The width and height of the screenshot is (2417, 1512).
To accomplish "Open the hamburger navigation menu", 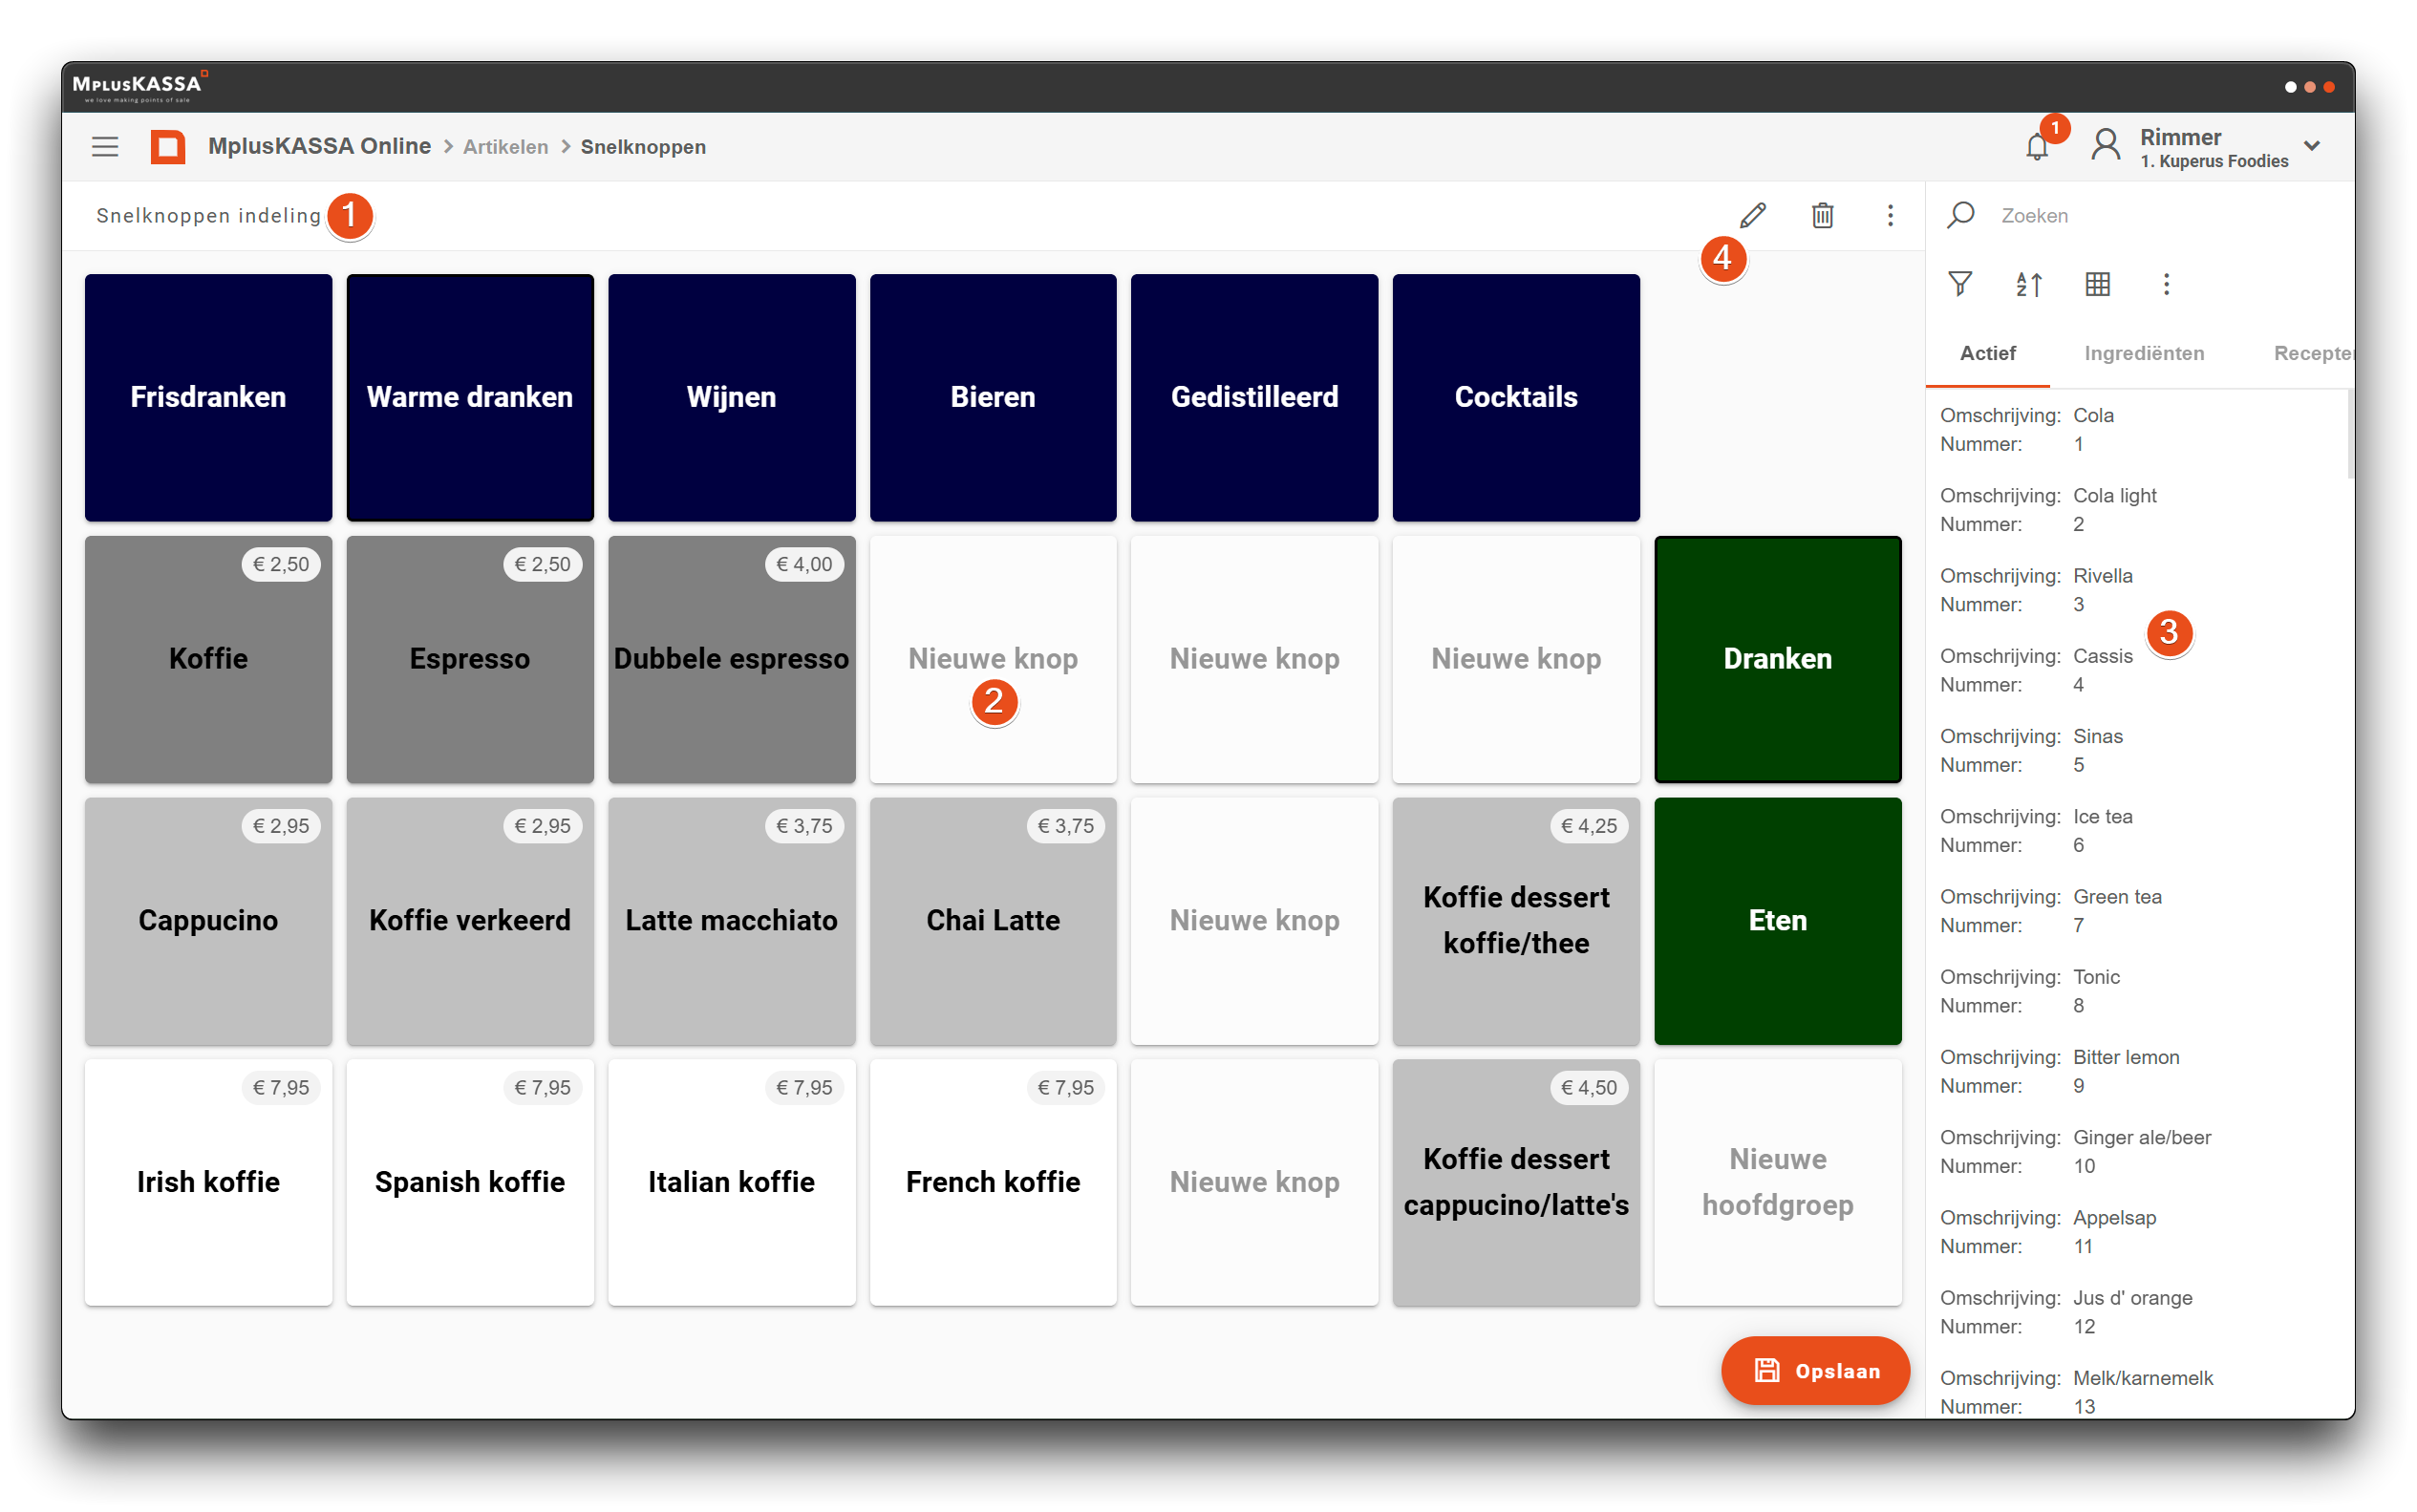I will (x=105, y=147).
